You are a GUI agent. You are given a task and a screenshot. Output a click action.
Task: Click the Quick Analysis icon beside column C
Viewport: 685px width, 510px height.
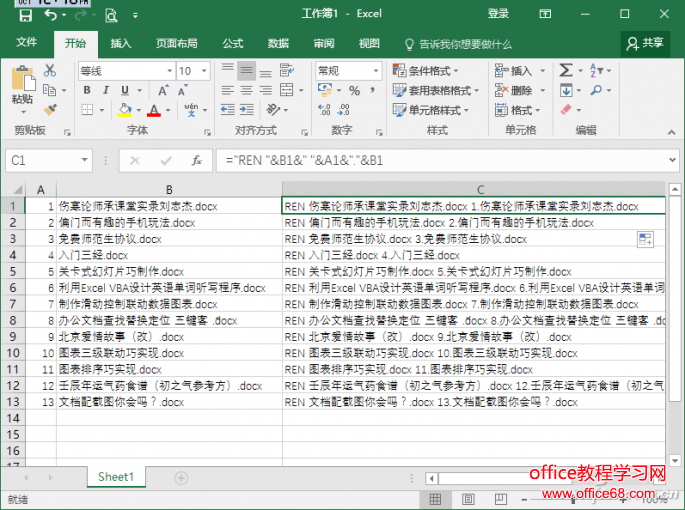[645, 238]
